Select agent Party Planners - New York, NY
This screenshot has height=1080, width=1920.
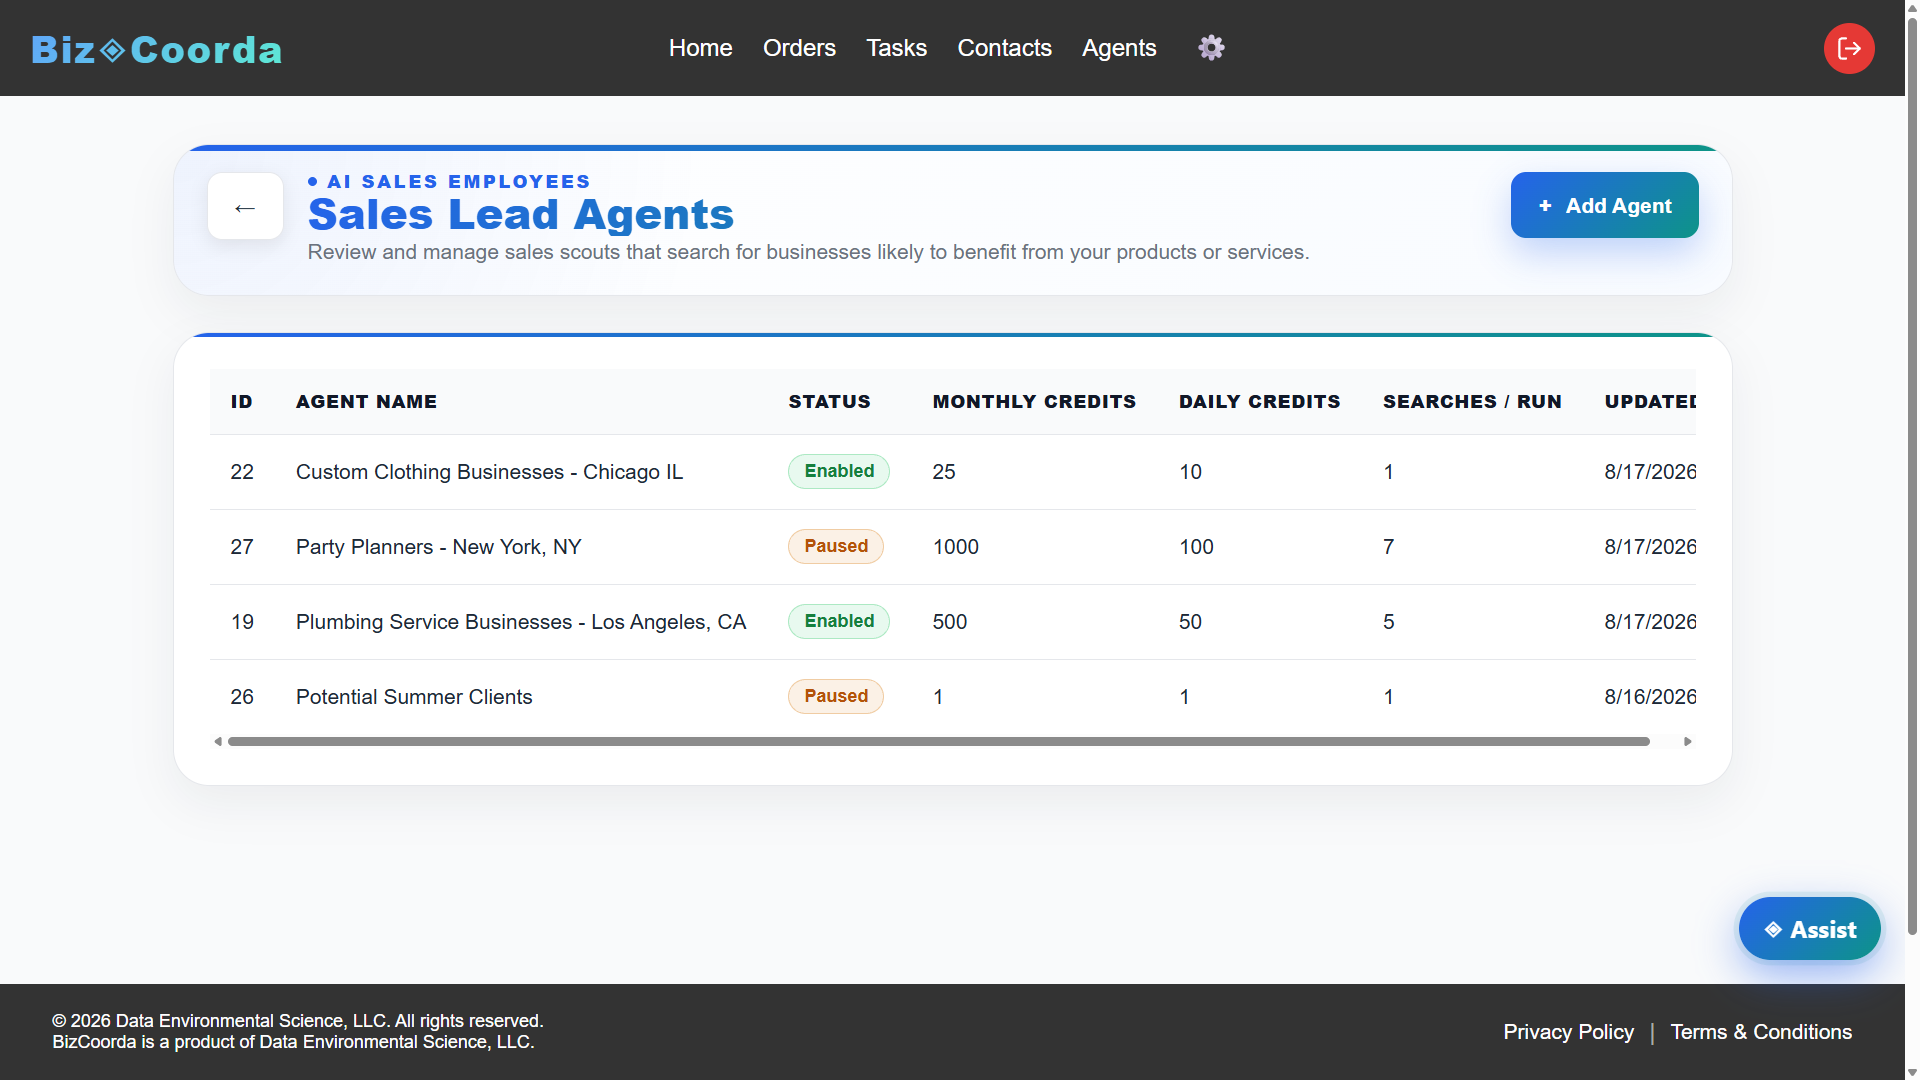[x=438, y=547]
